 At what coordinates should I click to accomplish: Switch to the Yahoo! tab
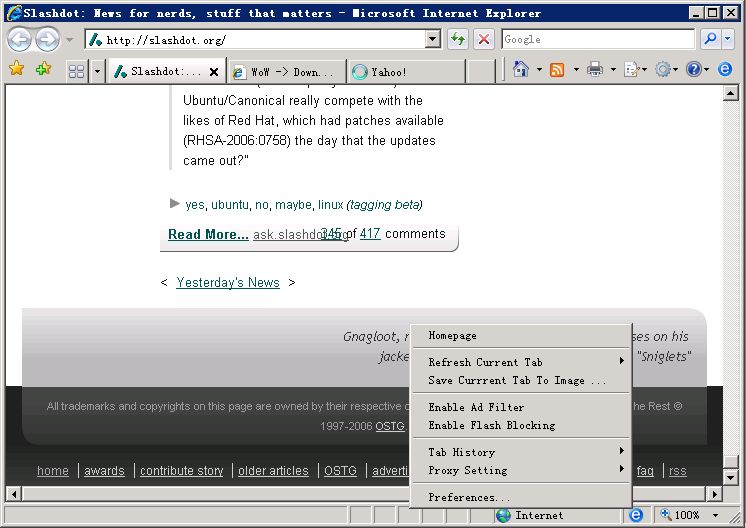[405, 72]
